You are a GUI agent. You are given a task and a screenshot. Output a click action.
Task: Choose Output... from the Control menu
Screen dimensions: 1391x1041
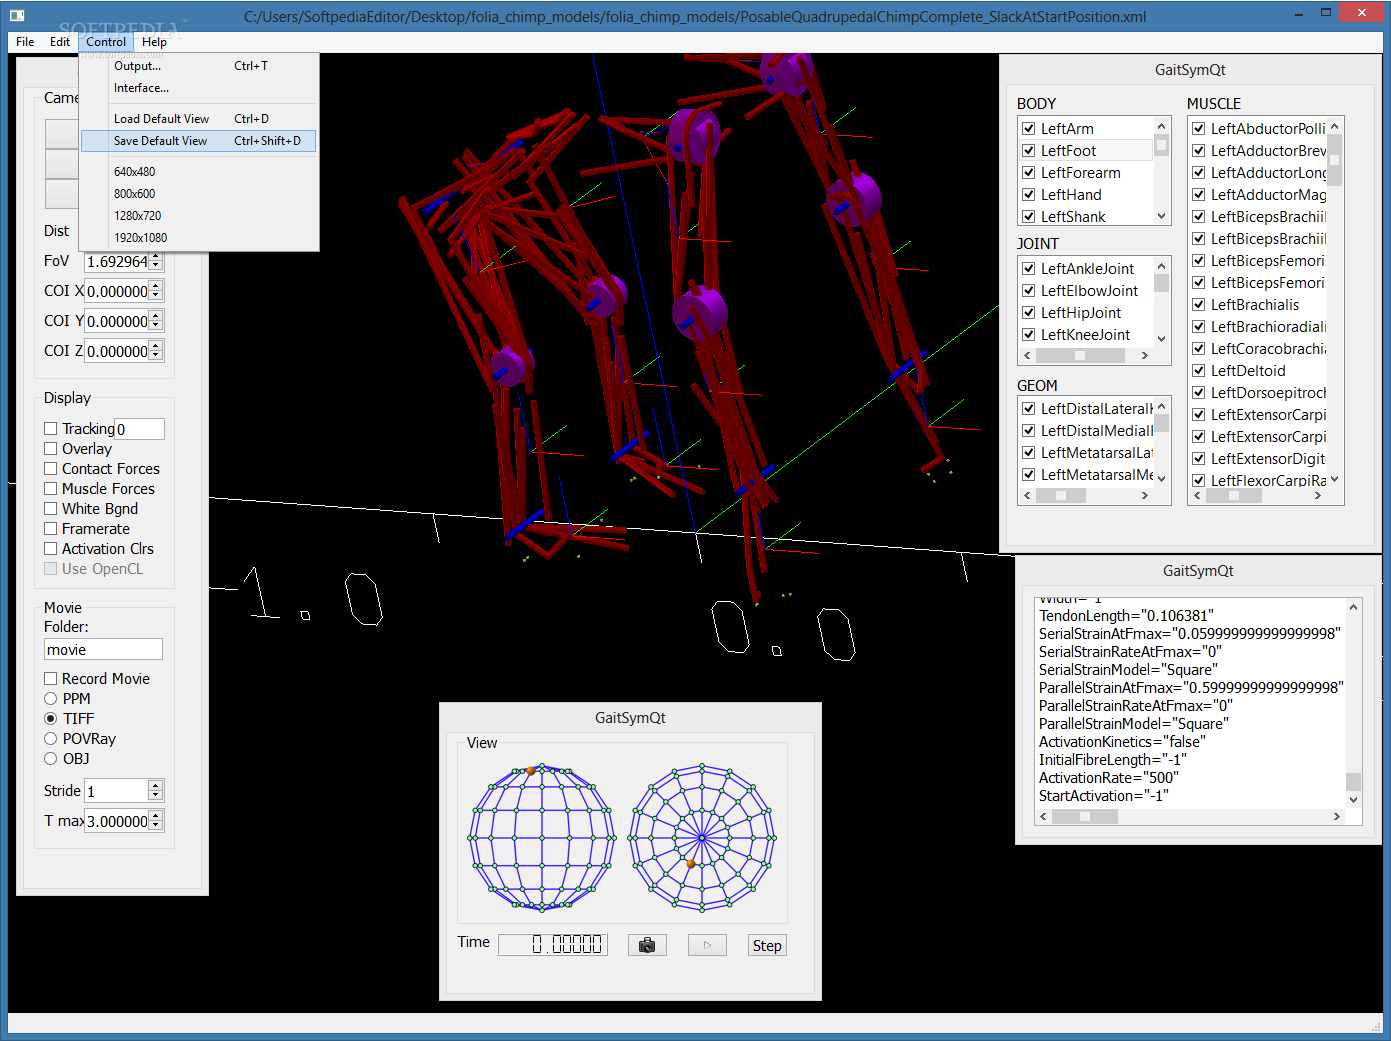coord(199,66)
